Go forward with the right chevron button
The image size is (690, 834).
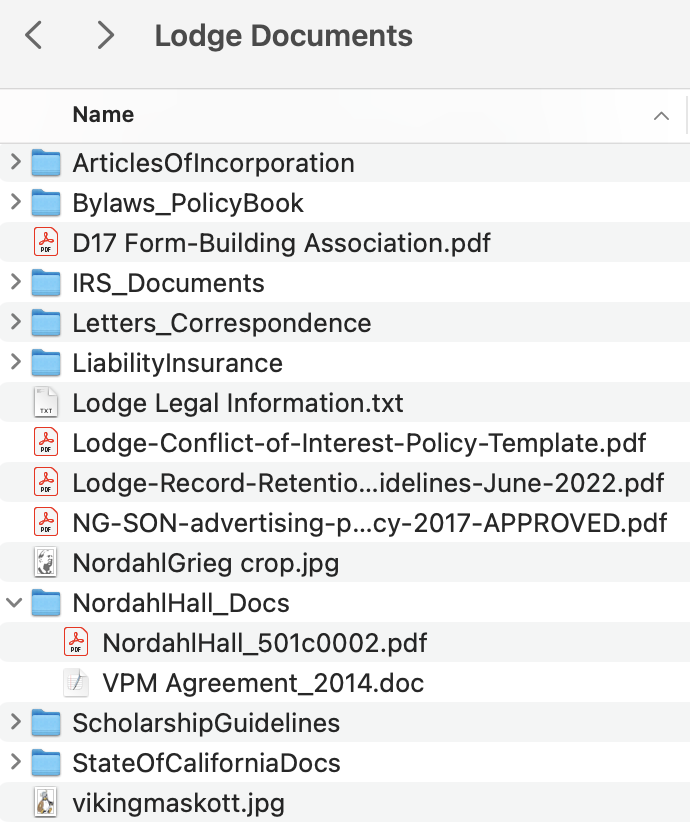[x=105, y=36]
